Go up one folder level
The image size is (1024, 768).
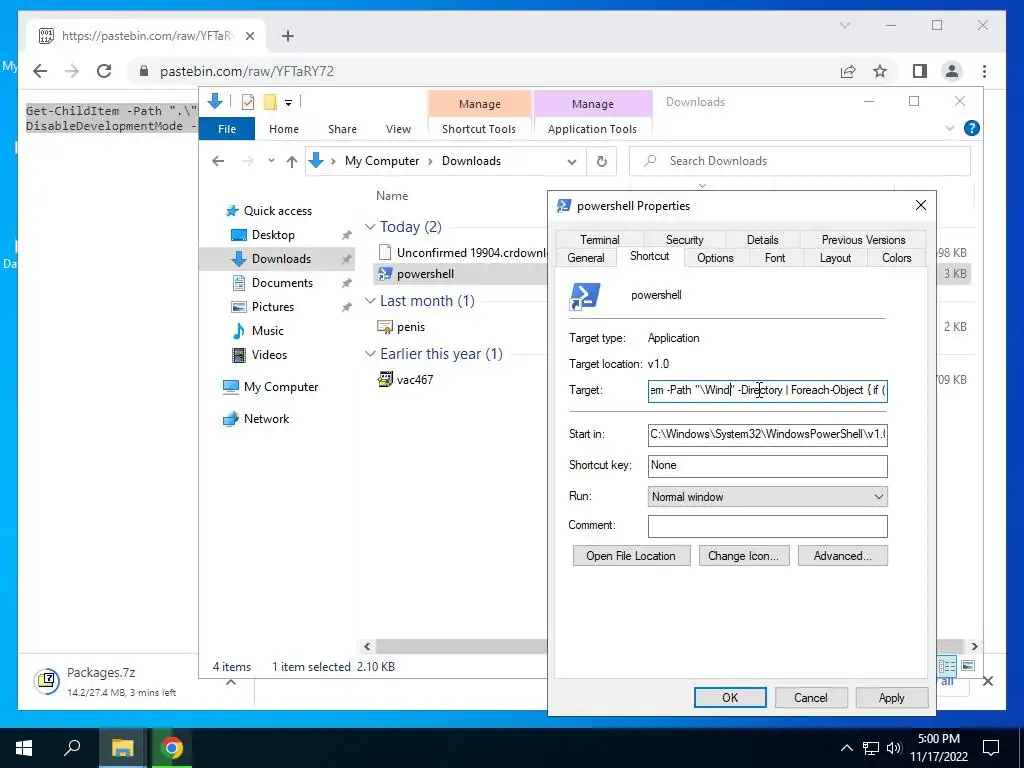[292, 161]
